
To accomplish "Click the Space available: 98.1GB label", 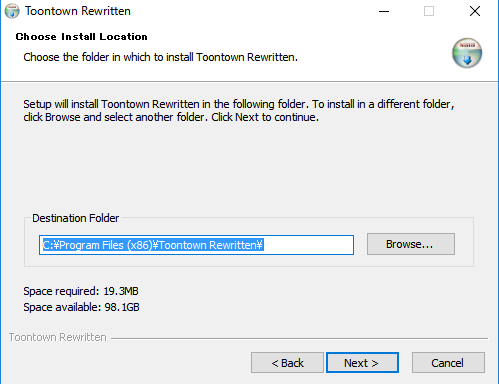I will click(81, 307).
